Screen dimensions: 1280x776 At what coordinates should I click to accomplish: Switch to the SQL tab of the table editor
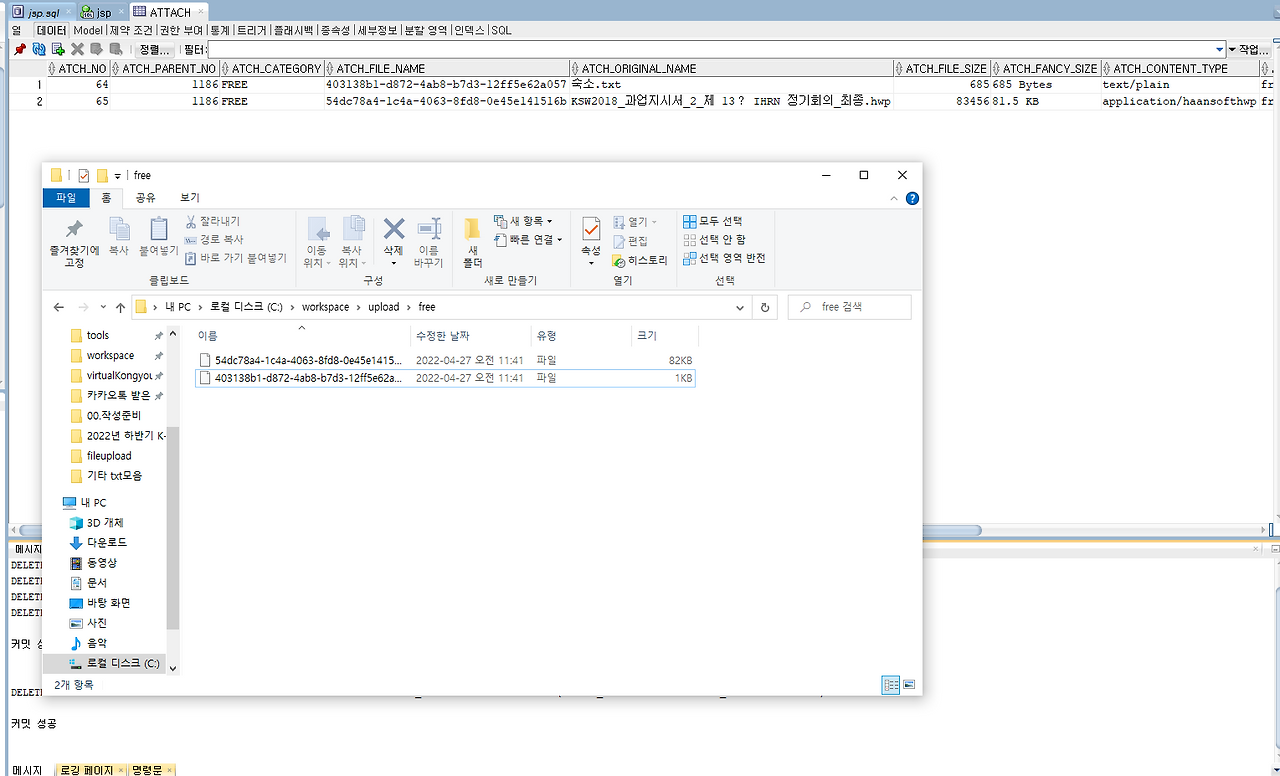(x=499, y=30)
